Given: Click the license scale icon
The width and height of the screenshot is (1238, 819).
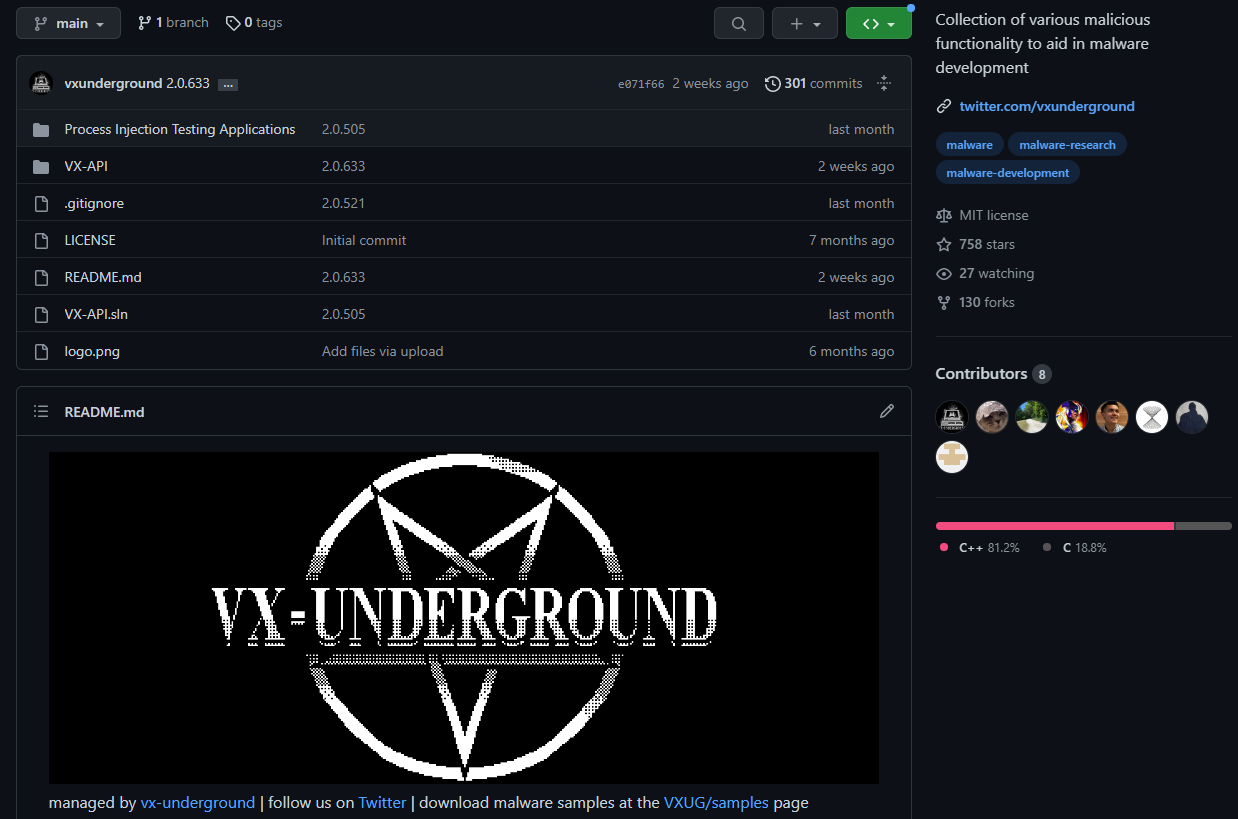Looking at the screenshot, I should tap(944, 215).
